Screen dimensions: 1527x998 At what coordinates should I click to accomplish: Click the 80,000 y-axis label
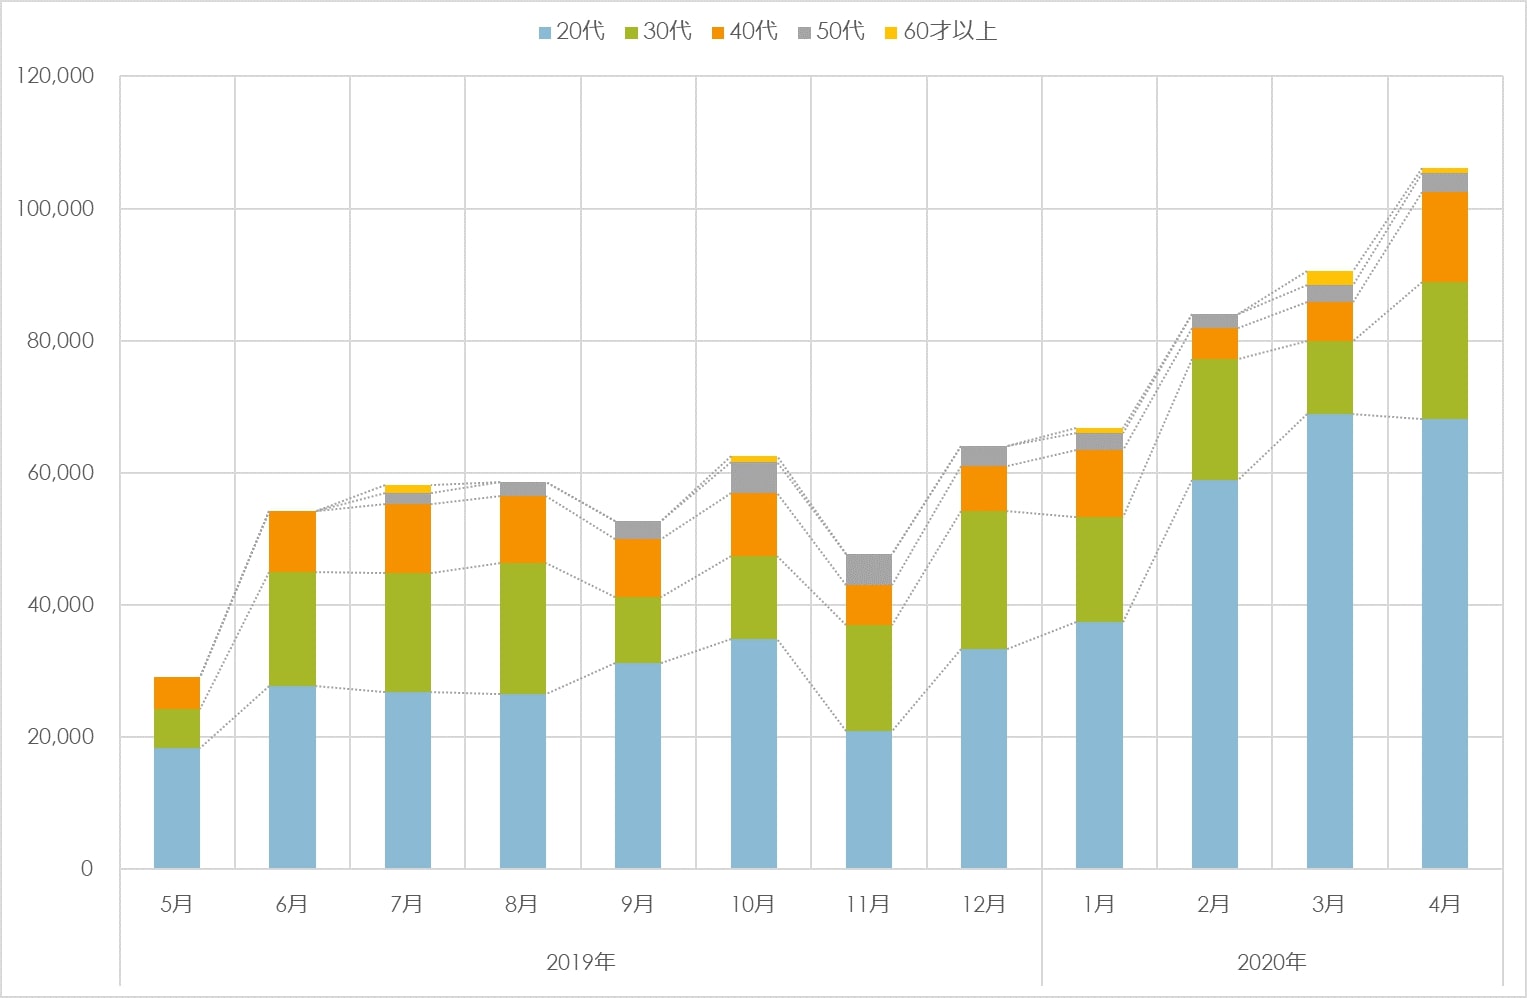[x=60, y=340]
